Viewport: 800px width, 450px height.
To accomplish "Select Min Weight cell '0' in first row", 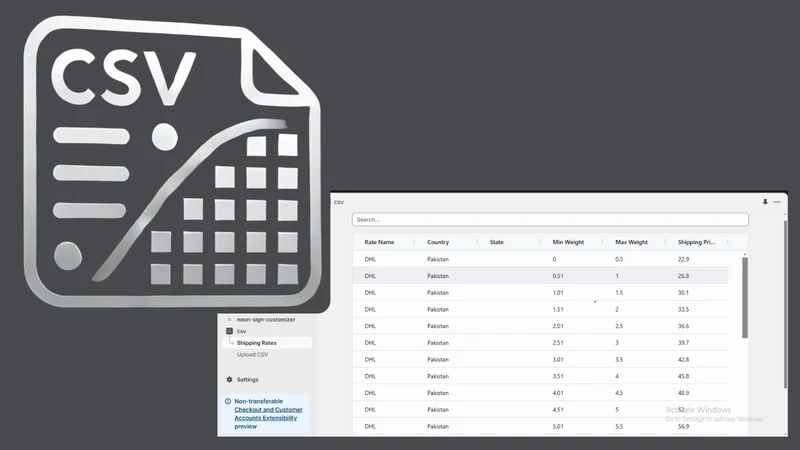I will pos(554,259).
